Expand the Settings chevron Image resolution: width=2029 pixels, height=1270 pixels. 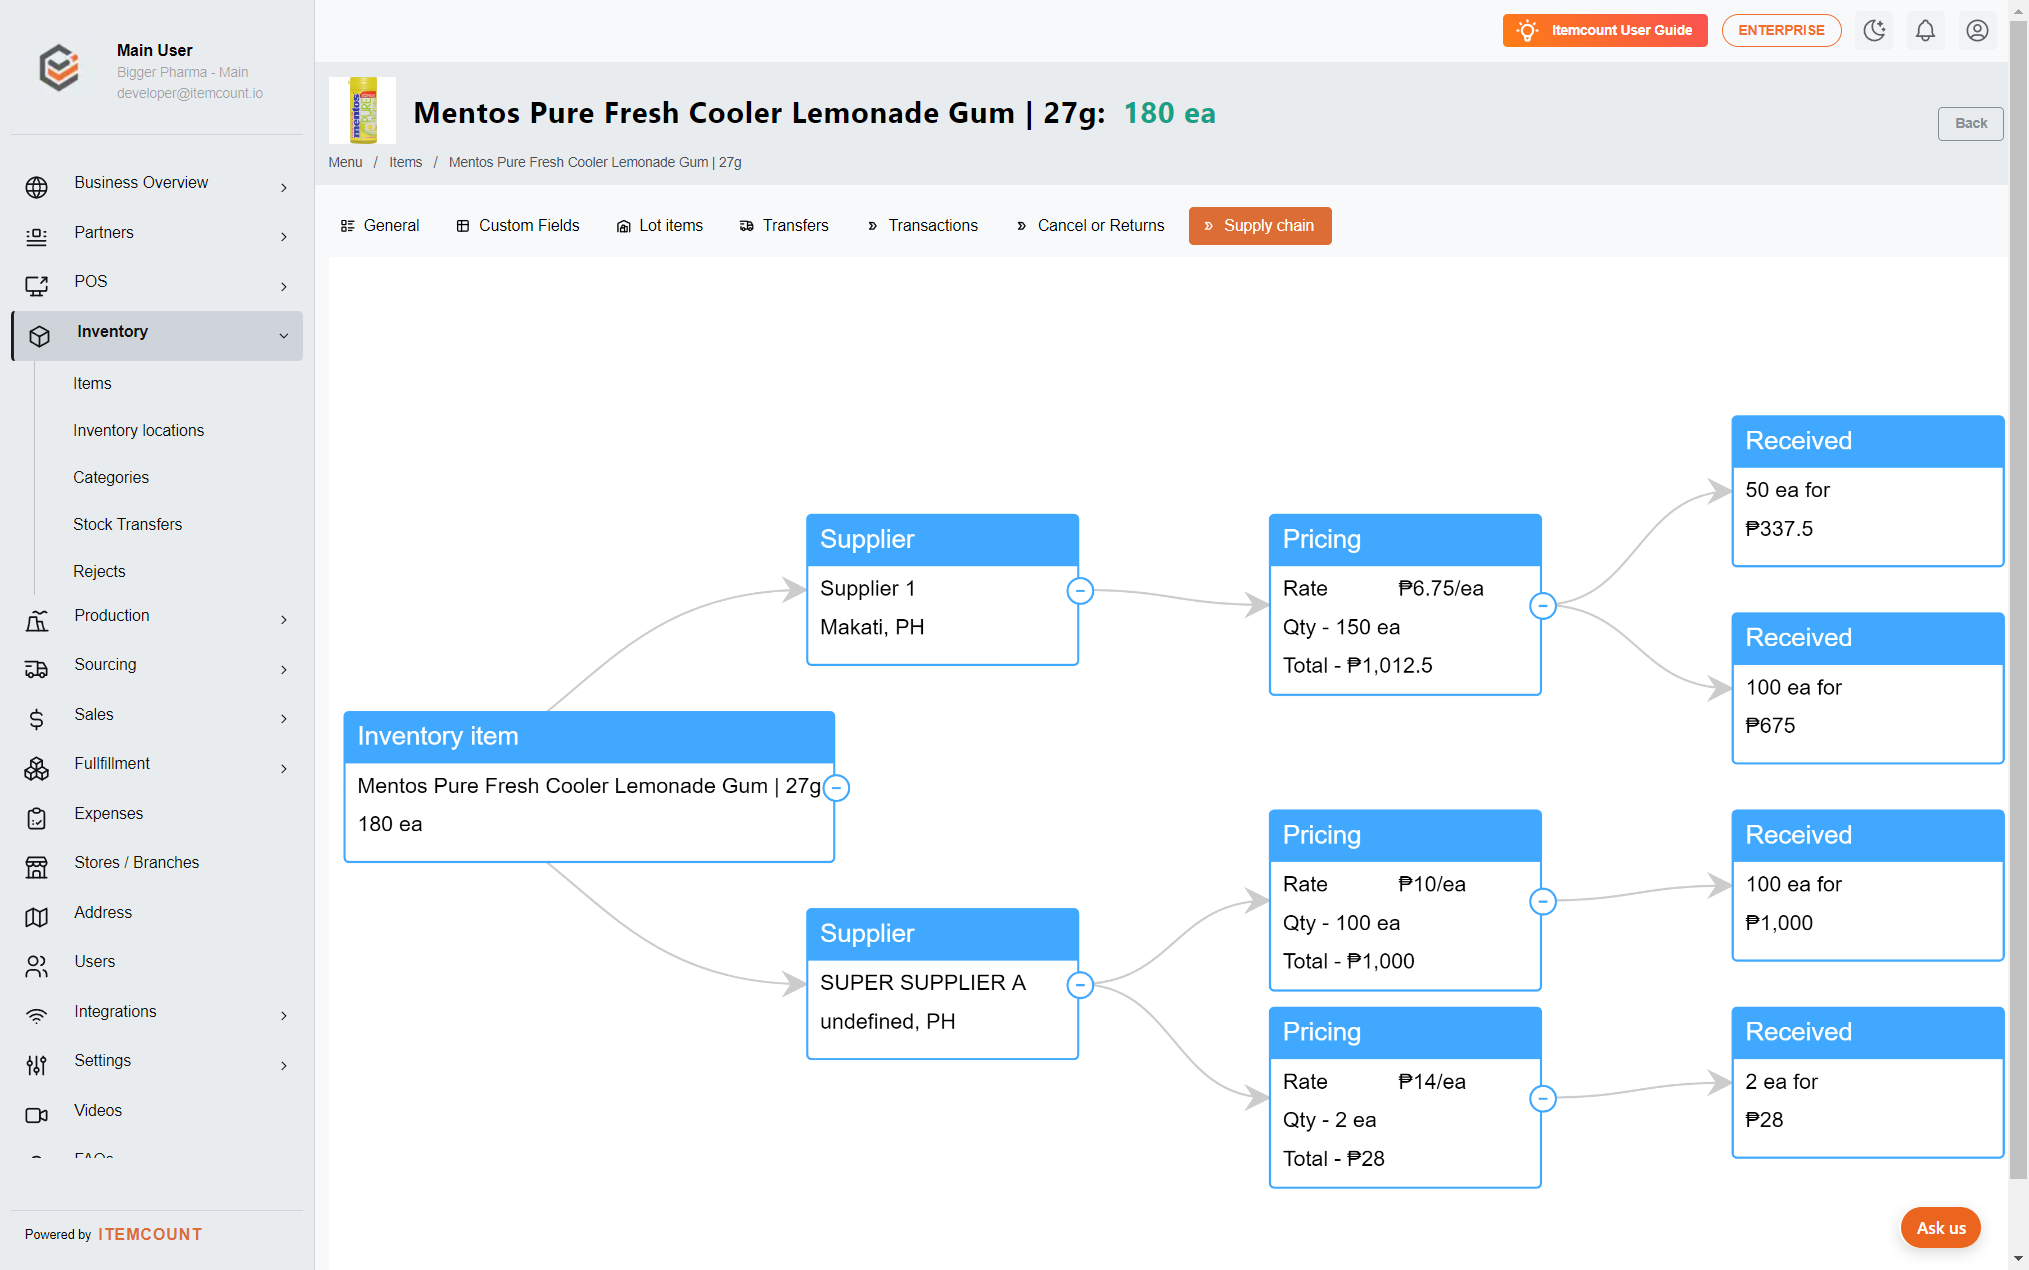(x=284, y=1066)
